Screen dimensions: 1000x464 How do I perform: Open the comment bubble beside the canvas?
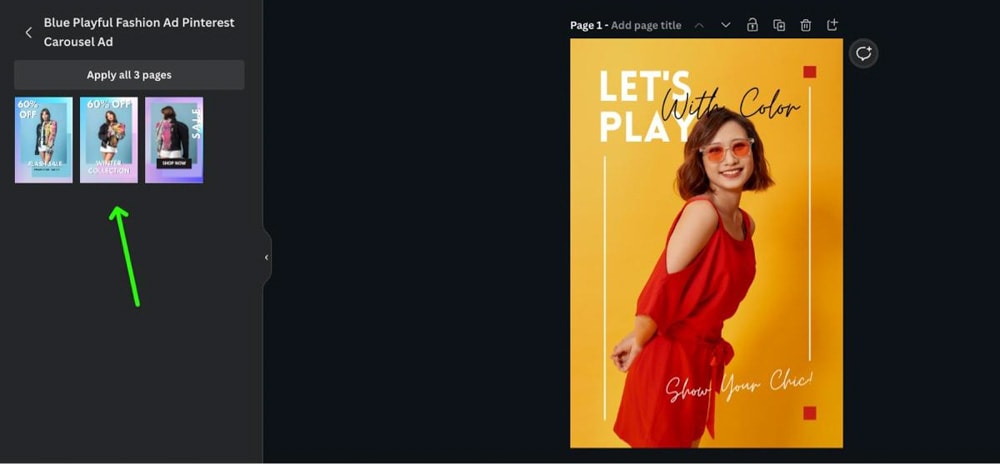[x=864, y=54]
